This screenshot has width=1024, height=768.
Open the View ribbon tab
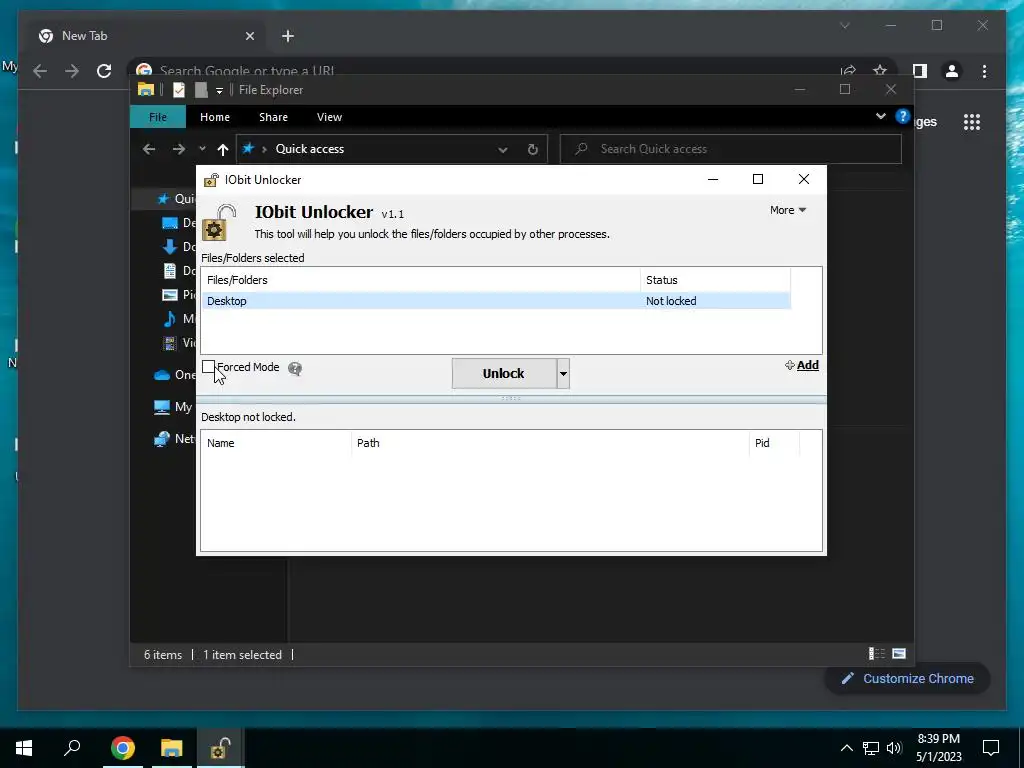pyautogui.click(x=329, y=117)
